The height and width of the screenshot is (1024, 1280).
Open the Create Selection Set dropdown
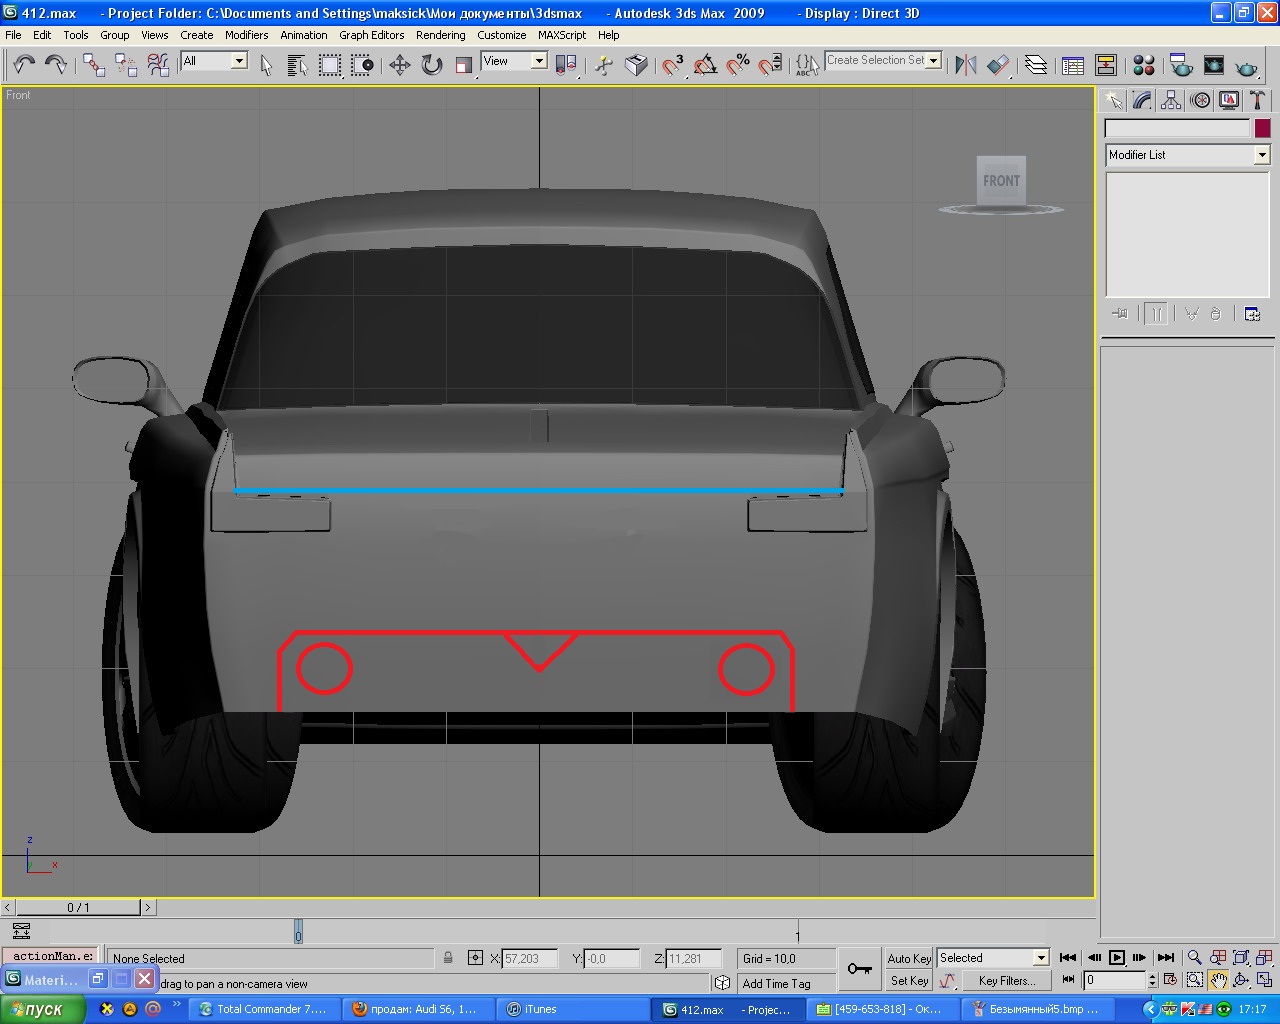933,61
